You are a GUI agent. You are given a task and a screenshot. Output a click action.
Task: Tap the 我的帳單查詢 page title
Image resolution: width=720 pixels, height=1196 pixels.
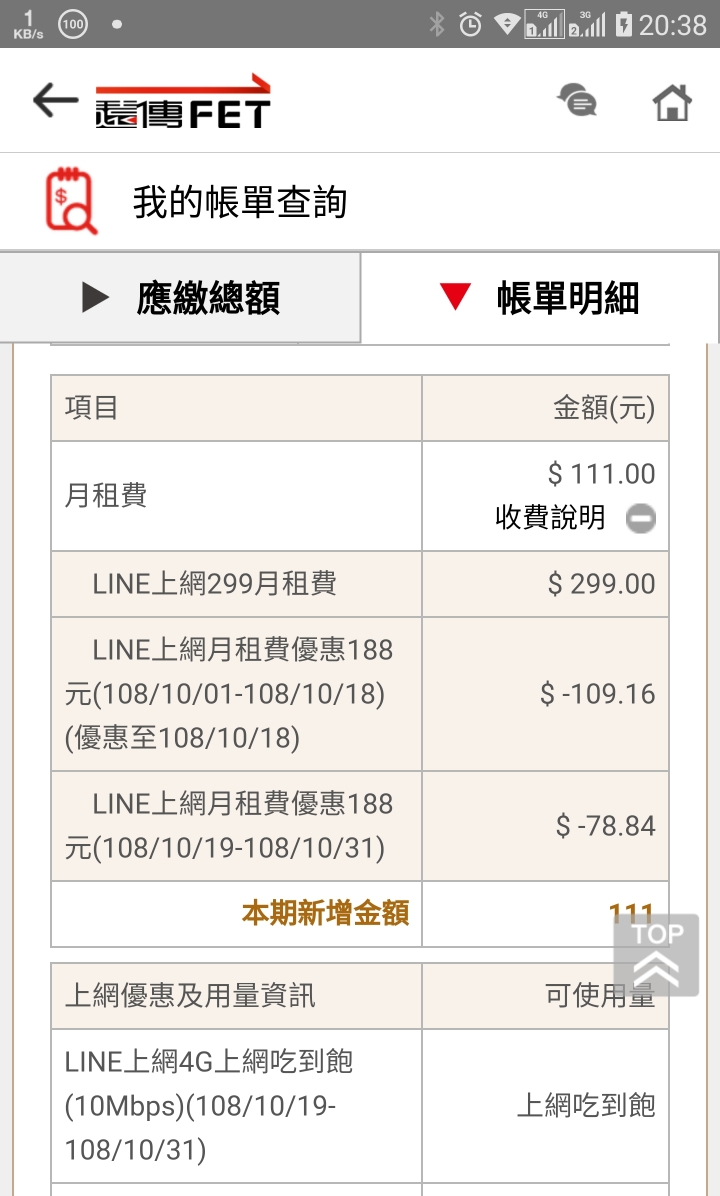click(x=240, y=202)
